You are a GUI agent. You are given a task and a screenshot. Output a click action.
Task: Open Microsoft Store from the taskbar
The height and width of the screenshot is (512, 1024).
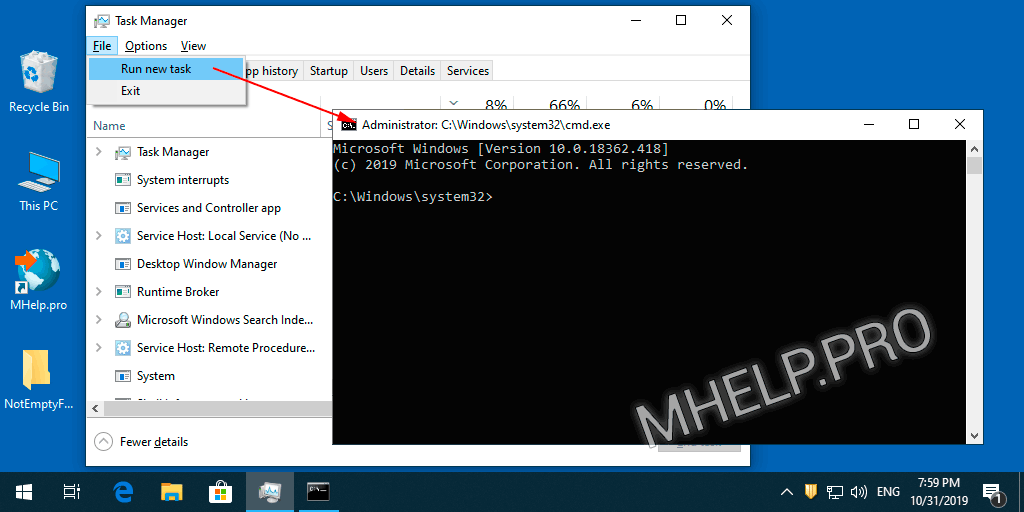pos(220,491)
